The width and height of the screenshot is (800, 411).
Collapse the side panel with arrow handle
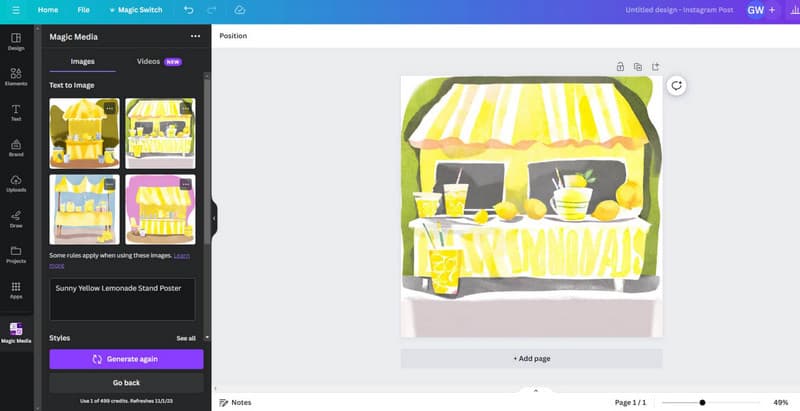[214, 218]
